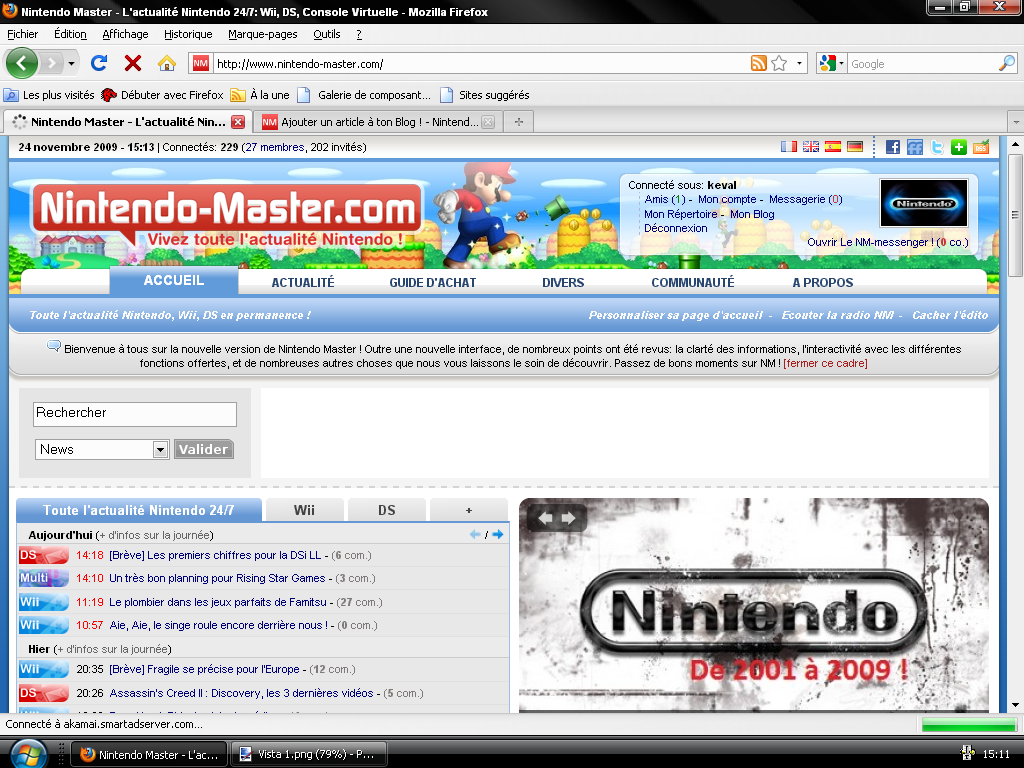The image size is (1024, 768).
Task: Click the '27 membres' link
Action: coord(275,147)
